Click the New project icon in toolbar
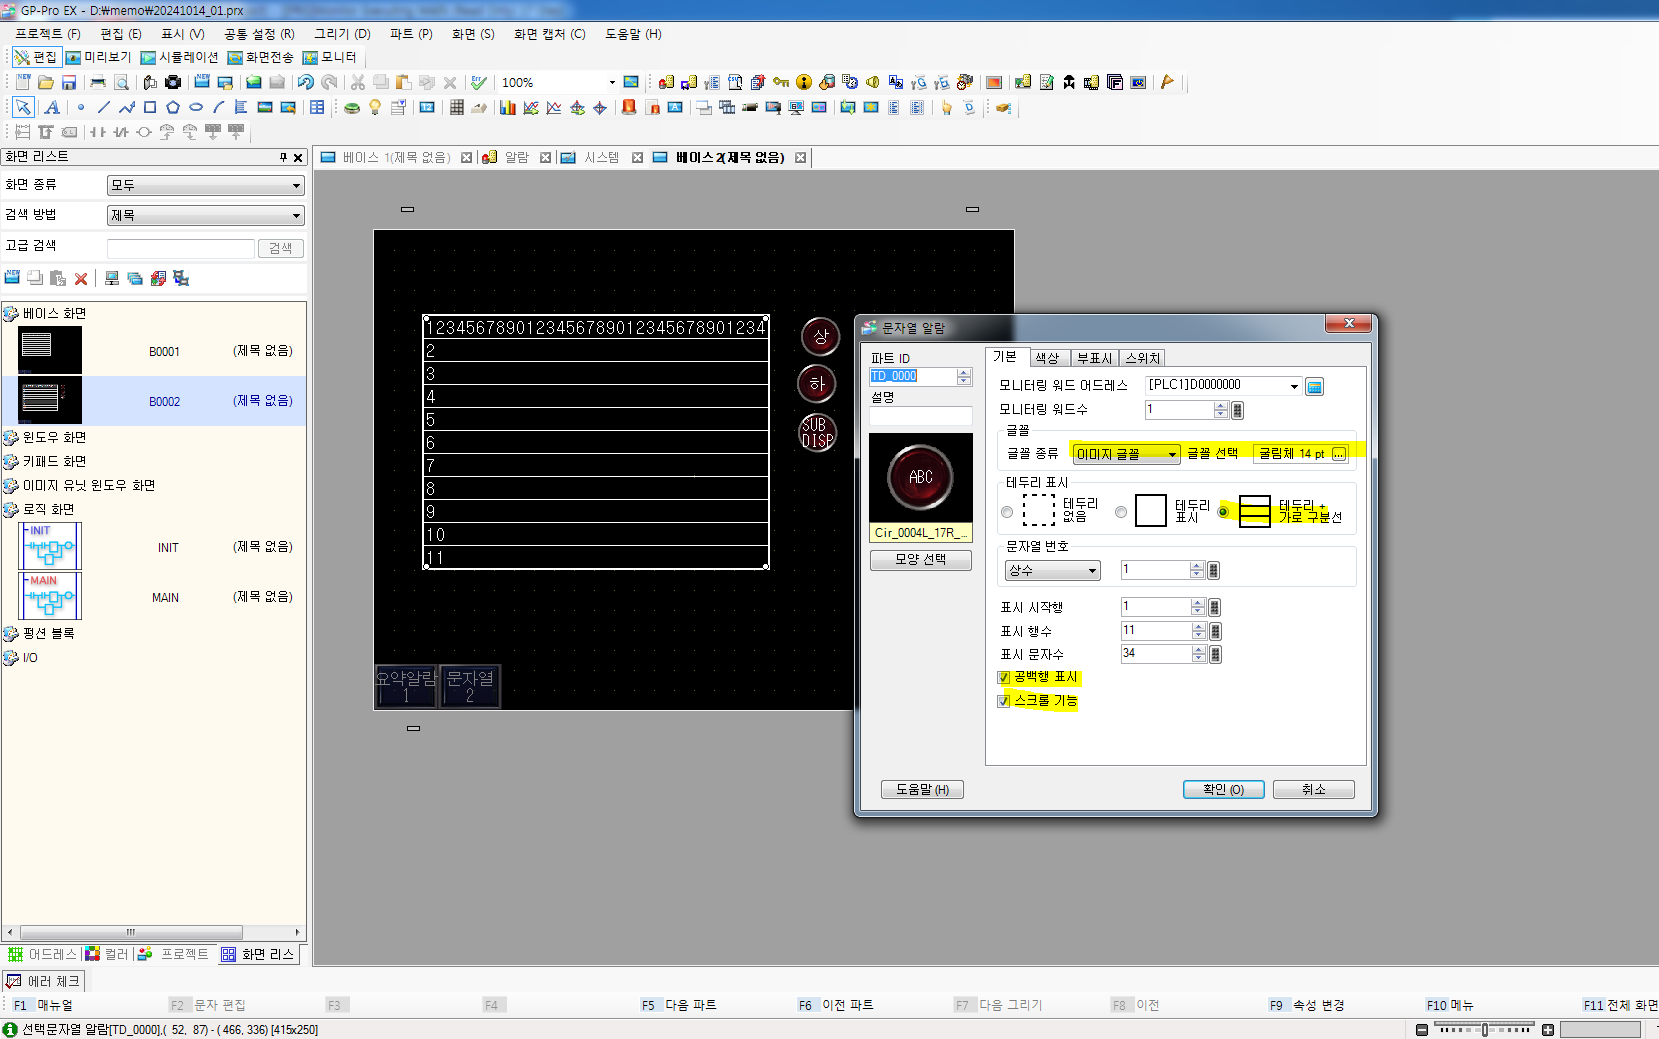 point(23,82)
